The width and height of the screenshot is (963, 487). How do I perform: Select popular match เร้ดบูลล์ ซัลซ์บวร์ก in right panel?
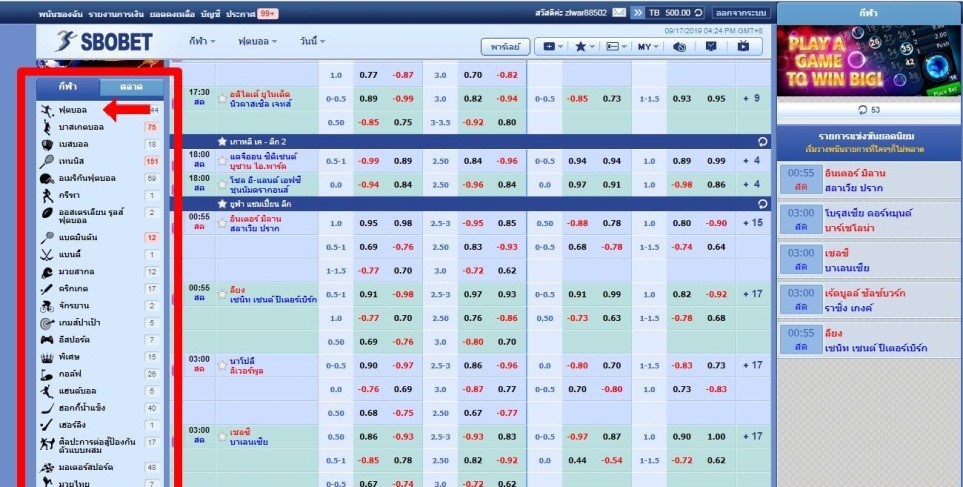(x=870, y=300)
